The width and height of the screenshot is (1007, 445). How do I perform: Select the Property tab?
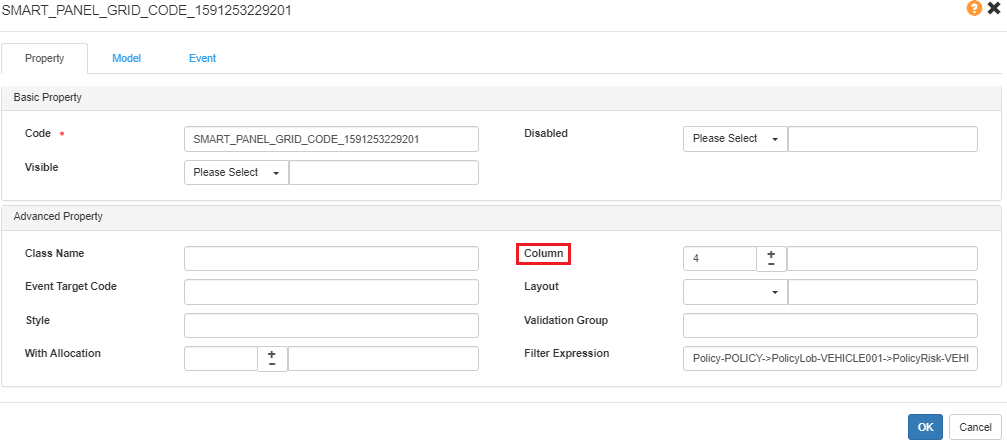point(44,58)
